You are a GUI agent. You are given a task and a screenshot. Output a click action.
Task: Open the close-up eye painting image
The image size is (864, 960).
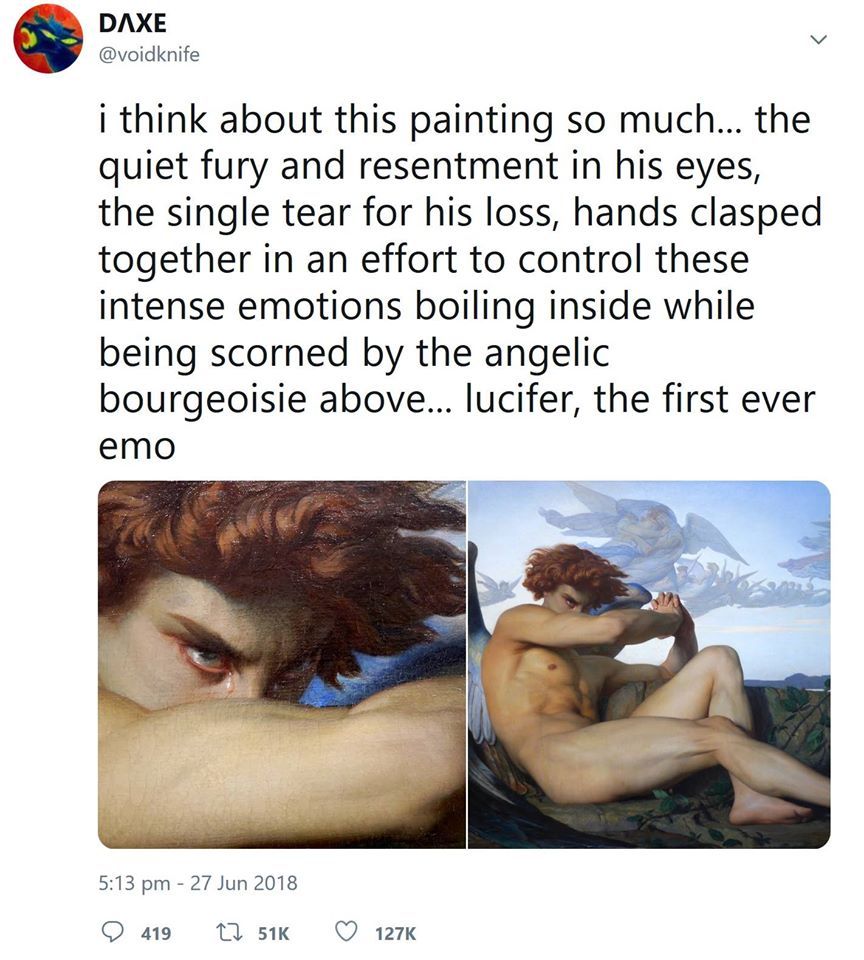[x=282, y=664]
